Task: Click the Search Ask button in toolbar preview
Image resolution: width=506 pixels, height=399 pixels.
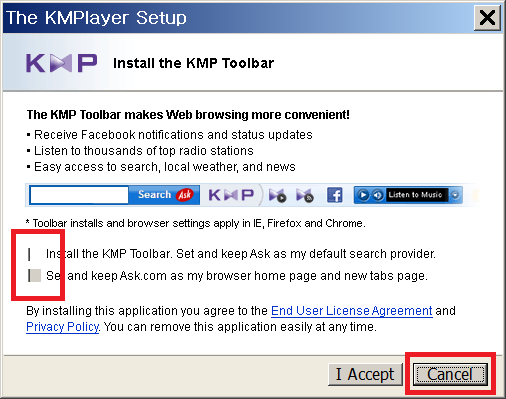Action: tap(165, 195)
